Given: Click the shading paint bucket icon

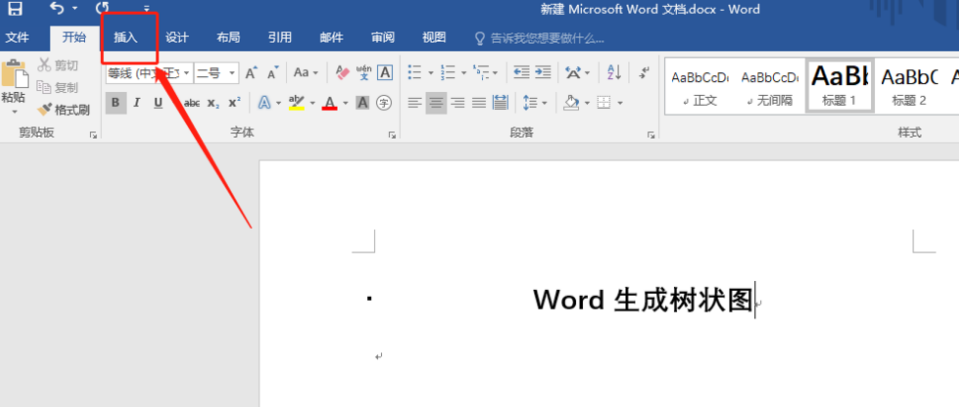Looking at the screenshot, I should click(571, 103).
